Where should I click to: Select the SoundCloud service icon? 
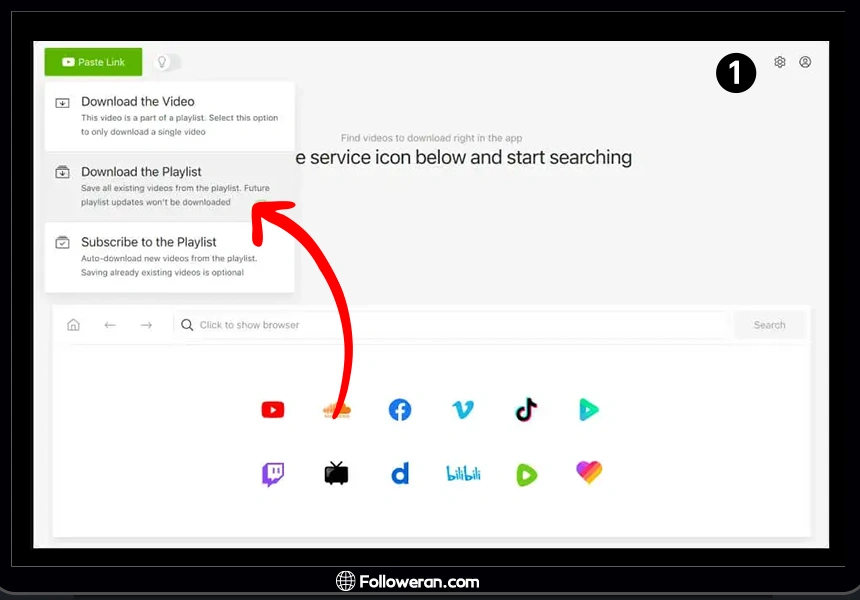click(x=336, y=409)
